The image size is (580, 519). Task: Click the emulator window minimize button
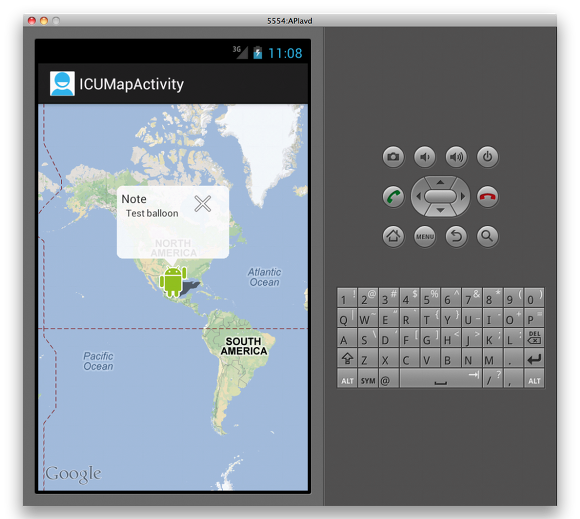coord(44,21)
